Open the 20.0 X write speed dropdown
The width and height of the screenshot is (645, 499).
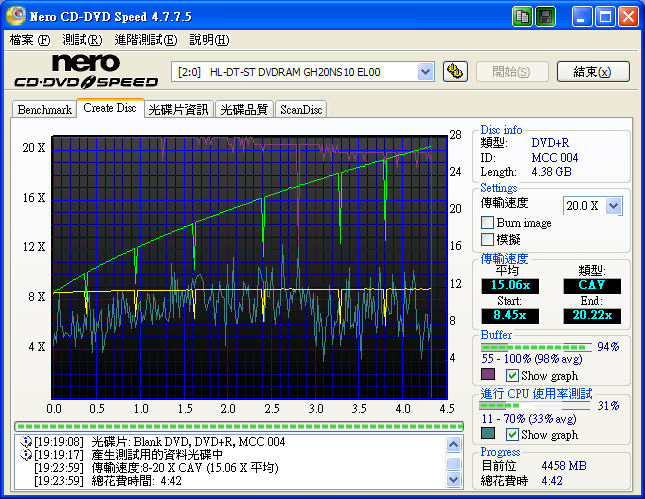coord(613,205)
